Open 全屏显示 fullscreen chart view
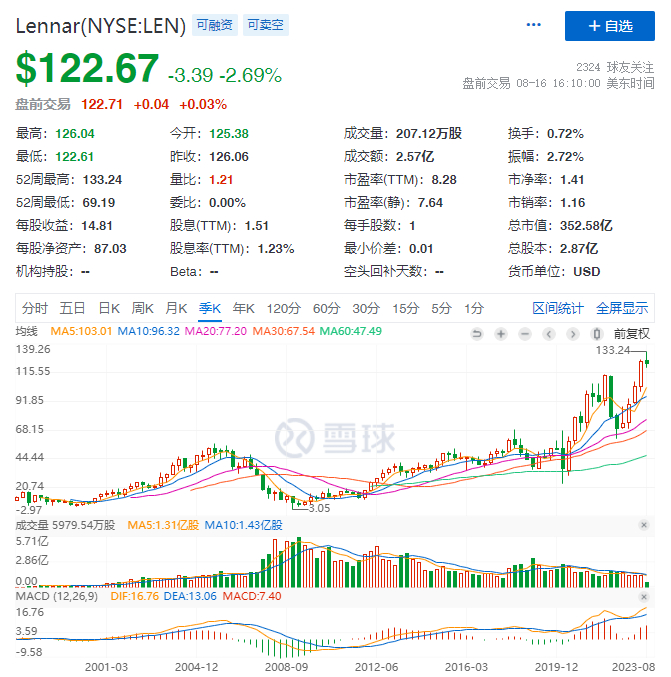The height and width of the screenshot is (677, 671). 622,308
